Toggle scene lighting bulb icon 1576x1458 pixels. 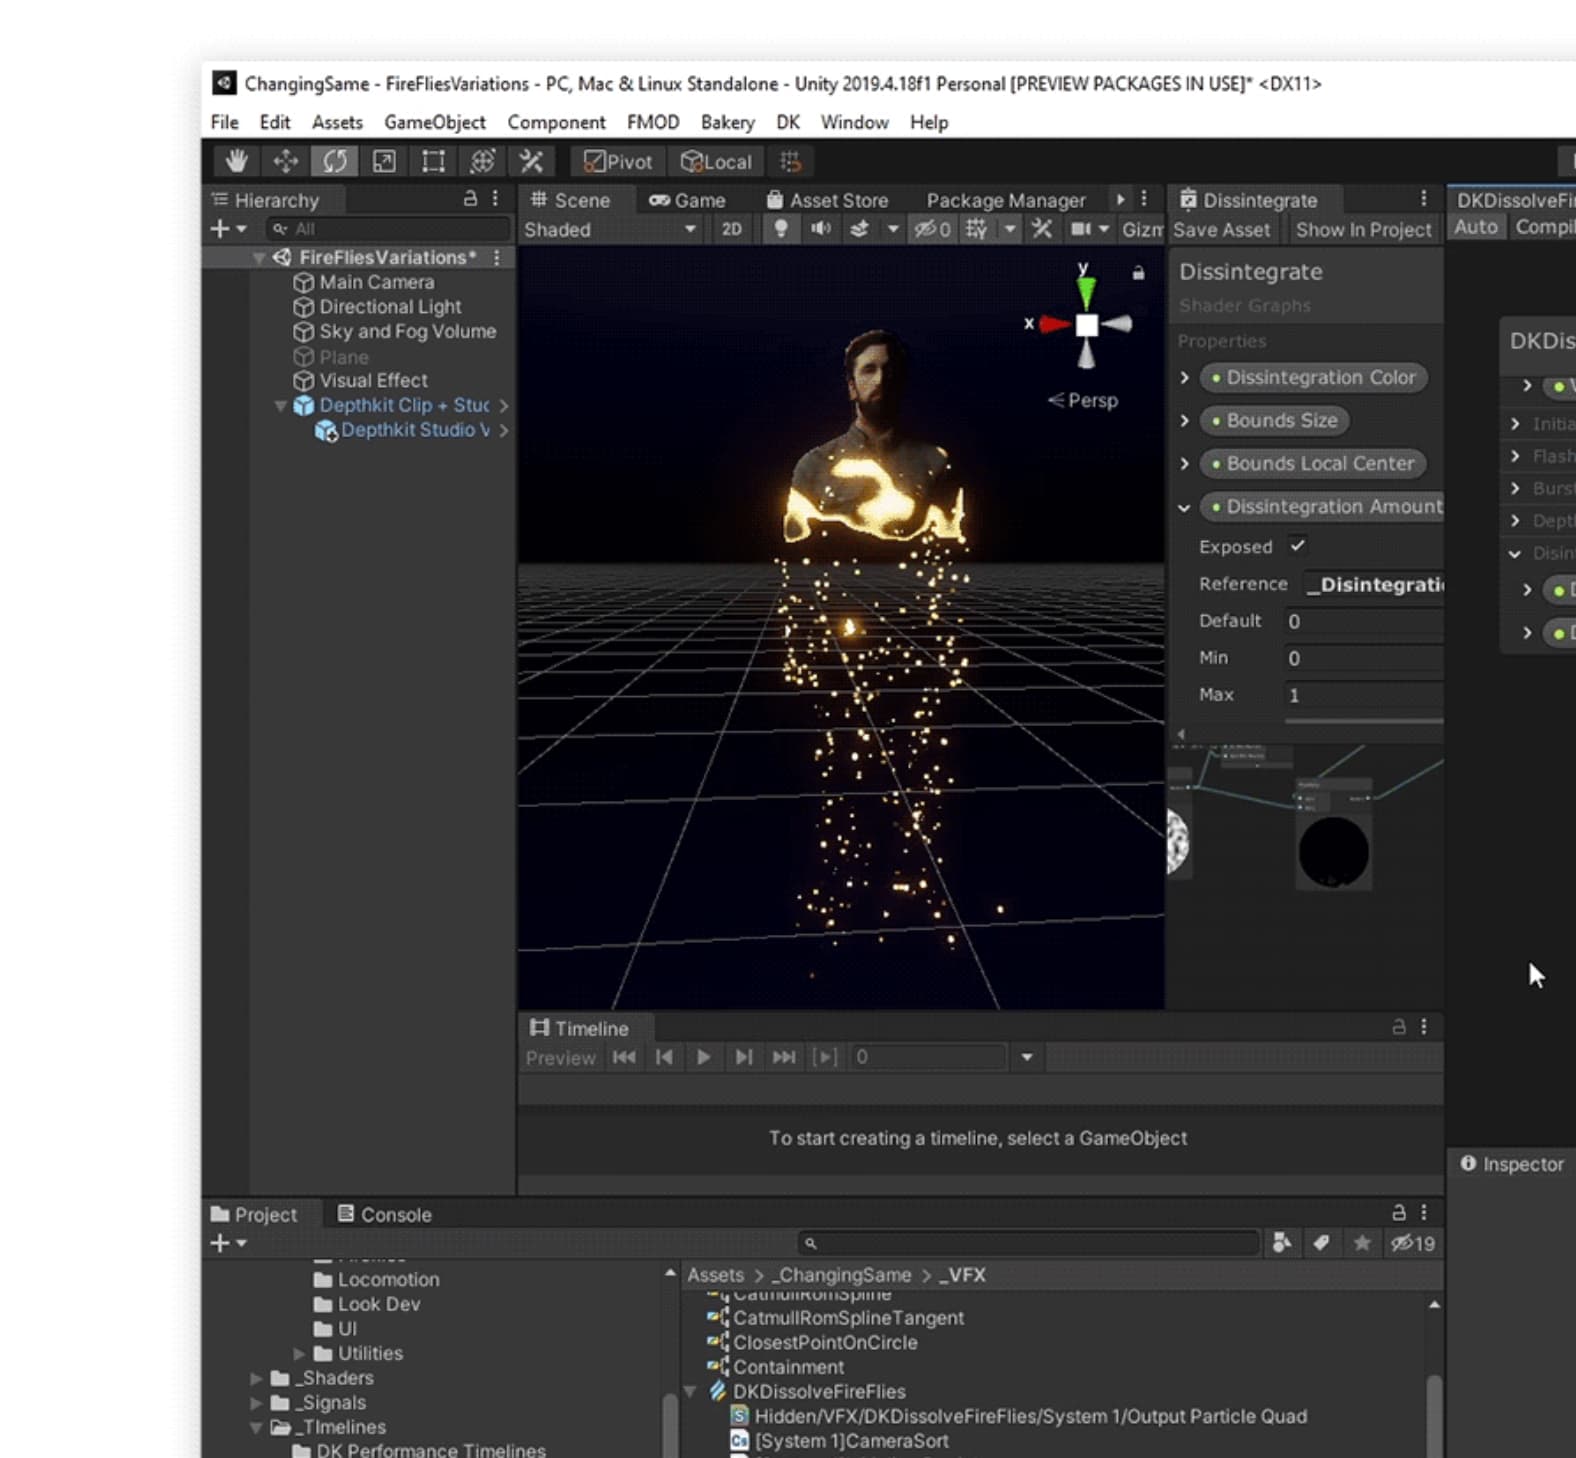[x=781, y=229]
